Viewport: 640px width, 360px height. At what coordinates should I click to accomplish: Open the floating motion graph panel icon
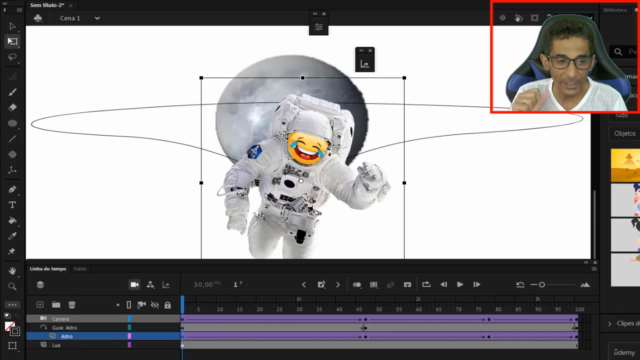364,64
